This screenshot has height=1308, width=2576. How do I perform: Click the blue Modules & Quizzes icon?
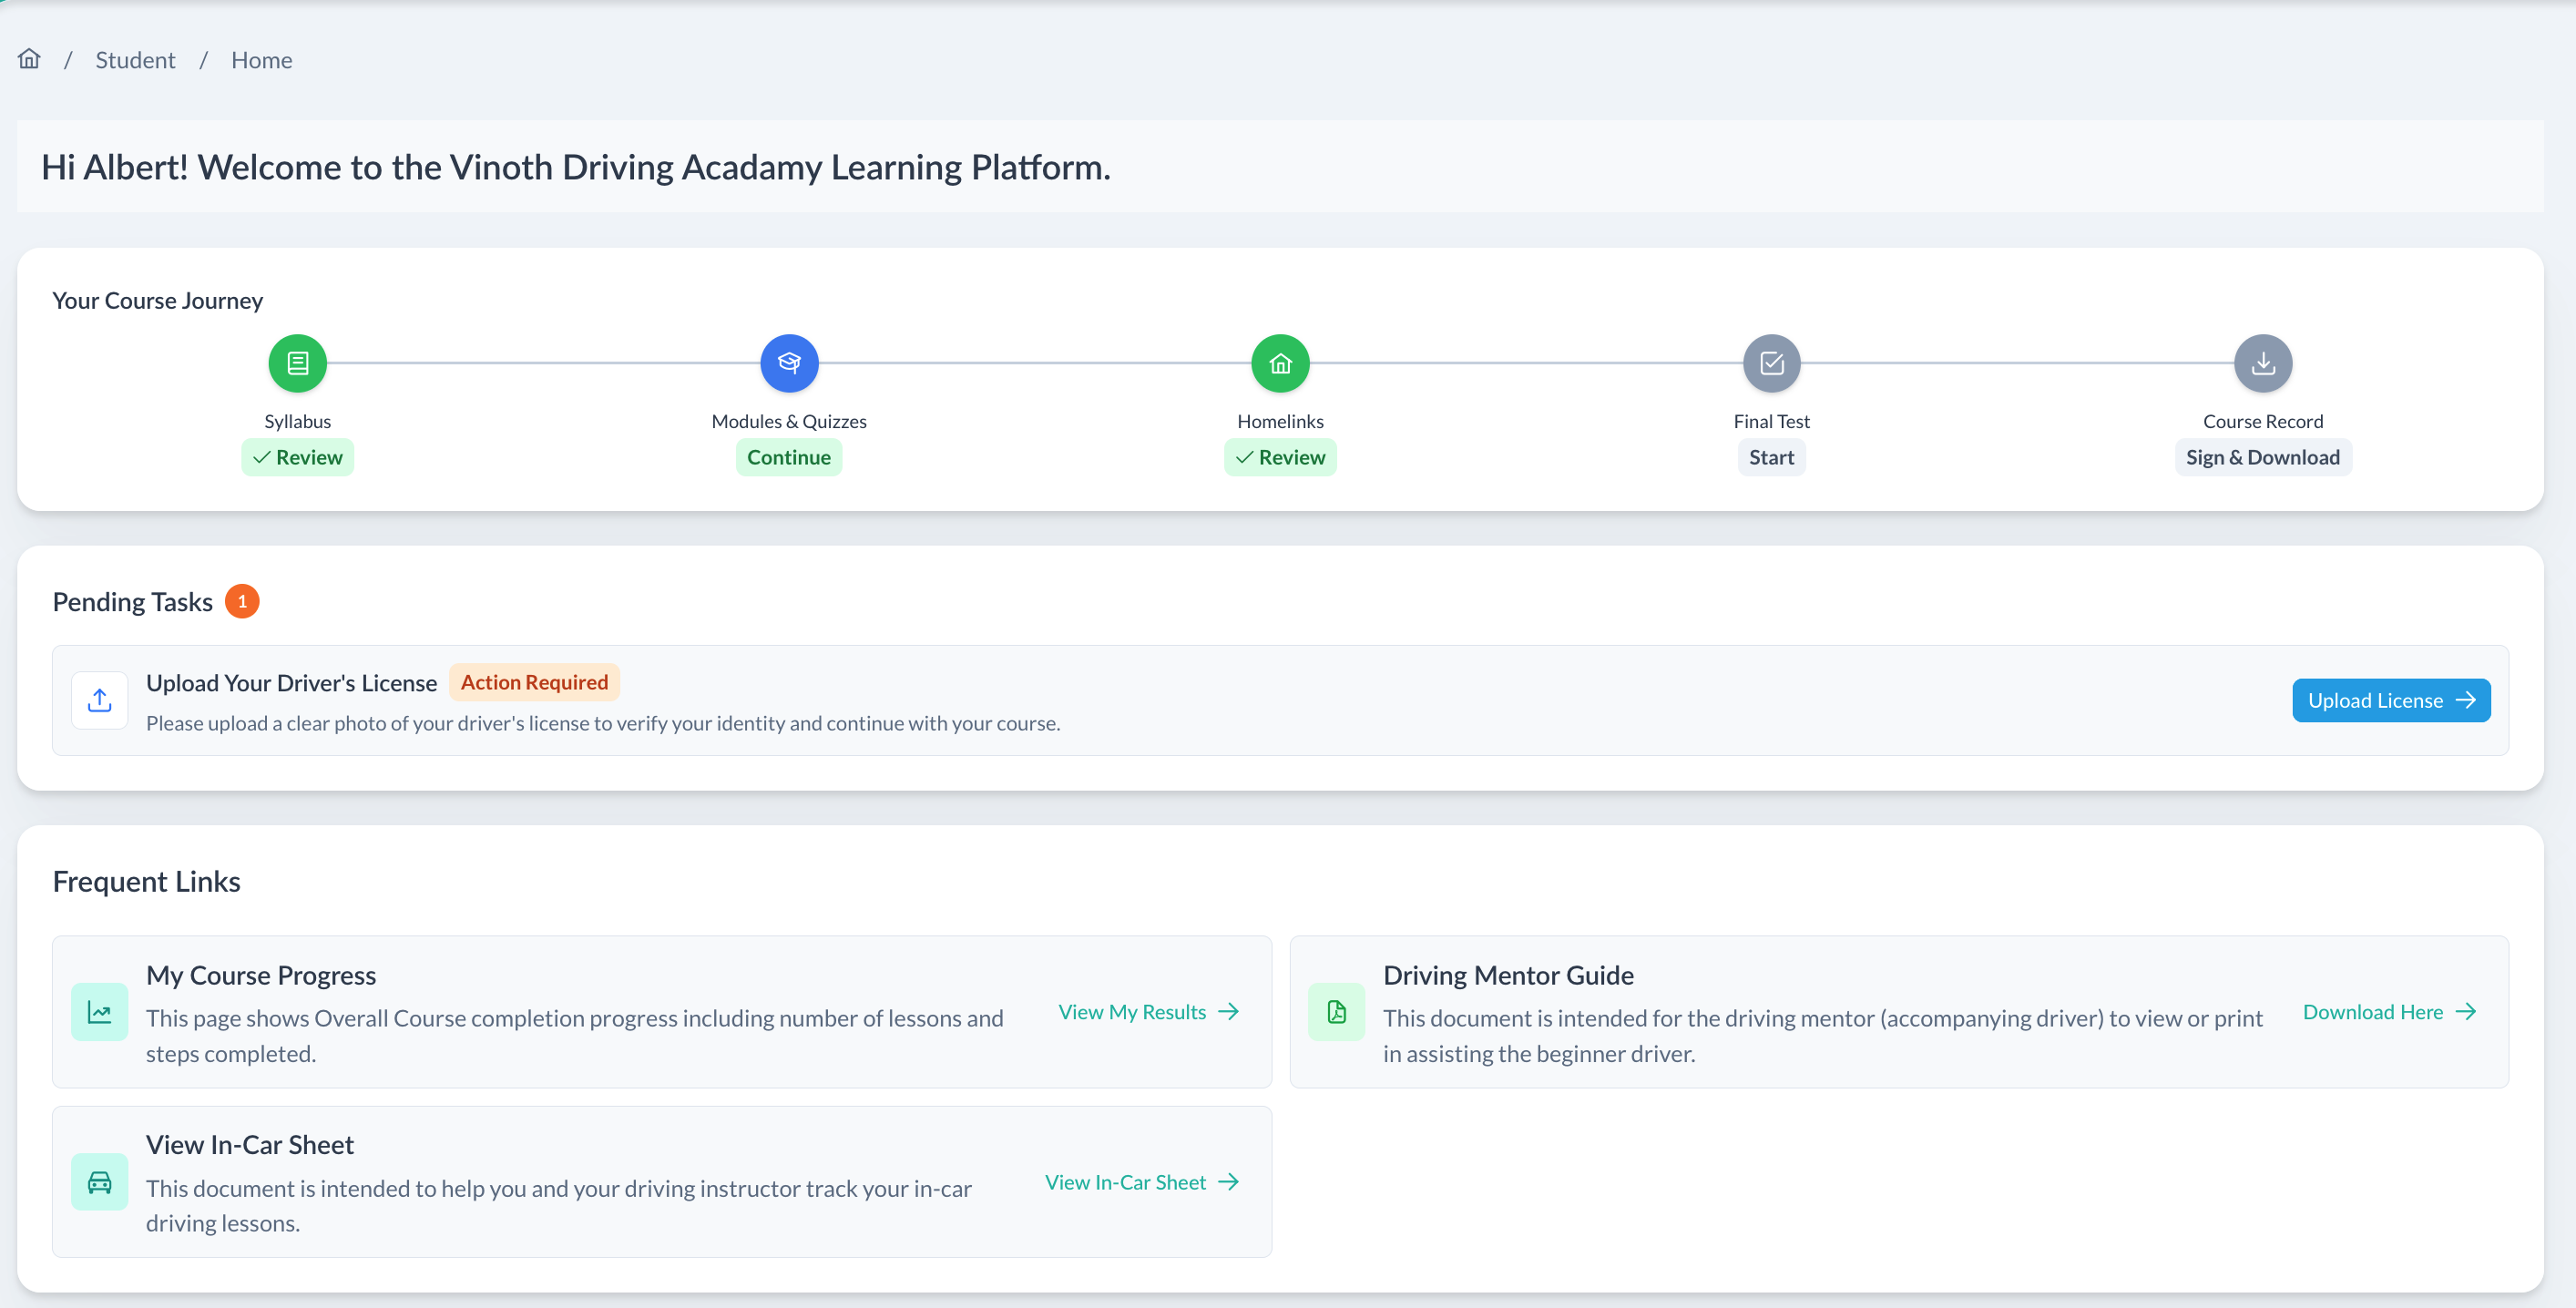click(789, 363)
